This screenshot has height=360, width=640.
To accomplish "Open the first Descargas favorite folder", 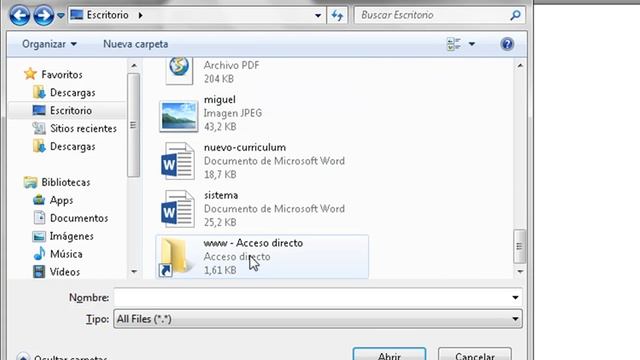I will click(72, 93).
